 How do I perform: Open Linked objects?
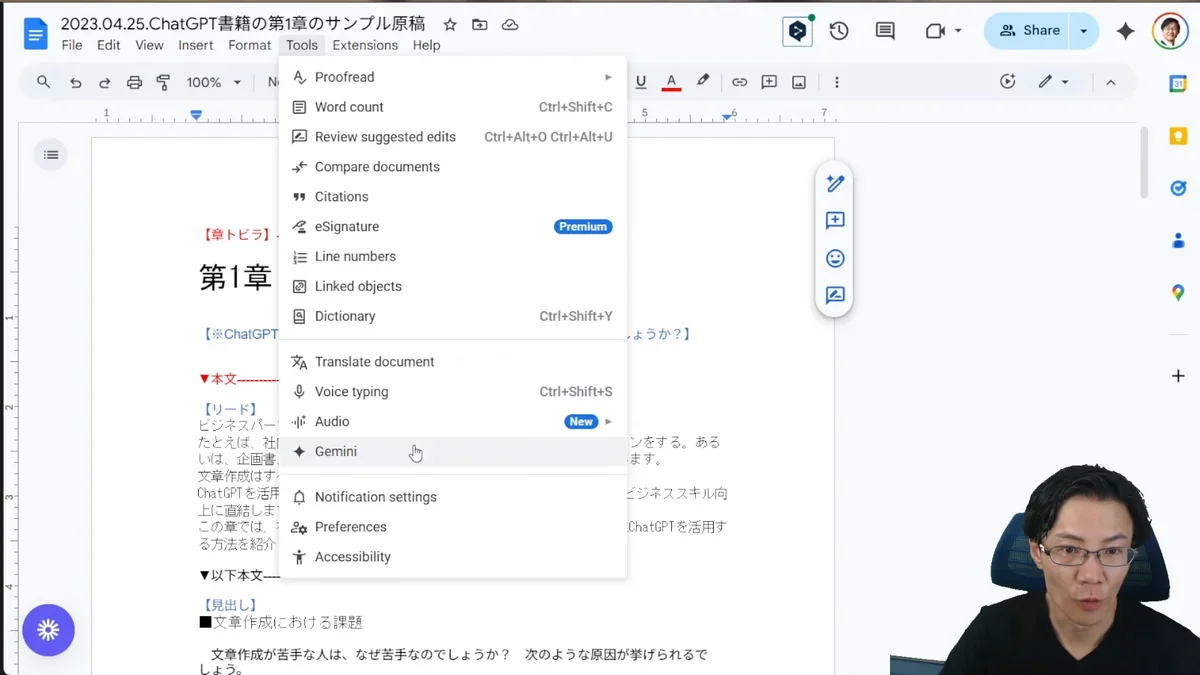pyautogui.click(x=453, y=286)
